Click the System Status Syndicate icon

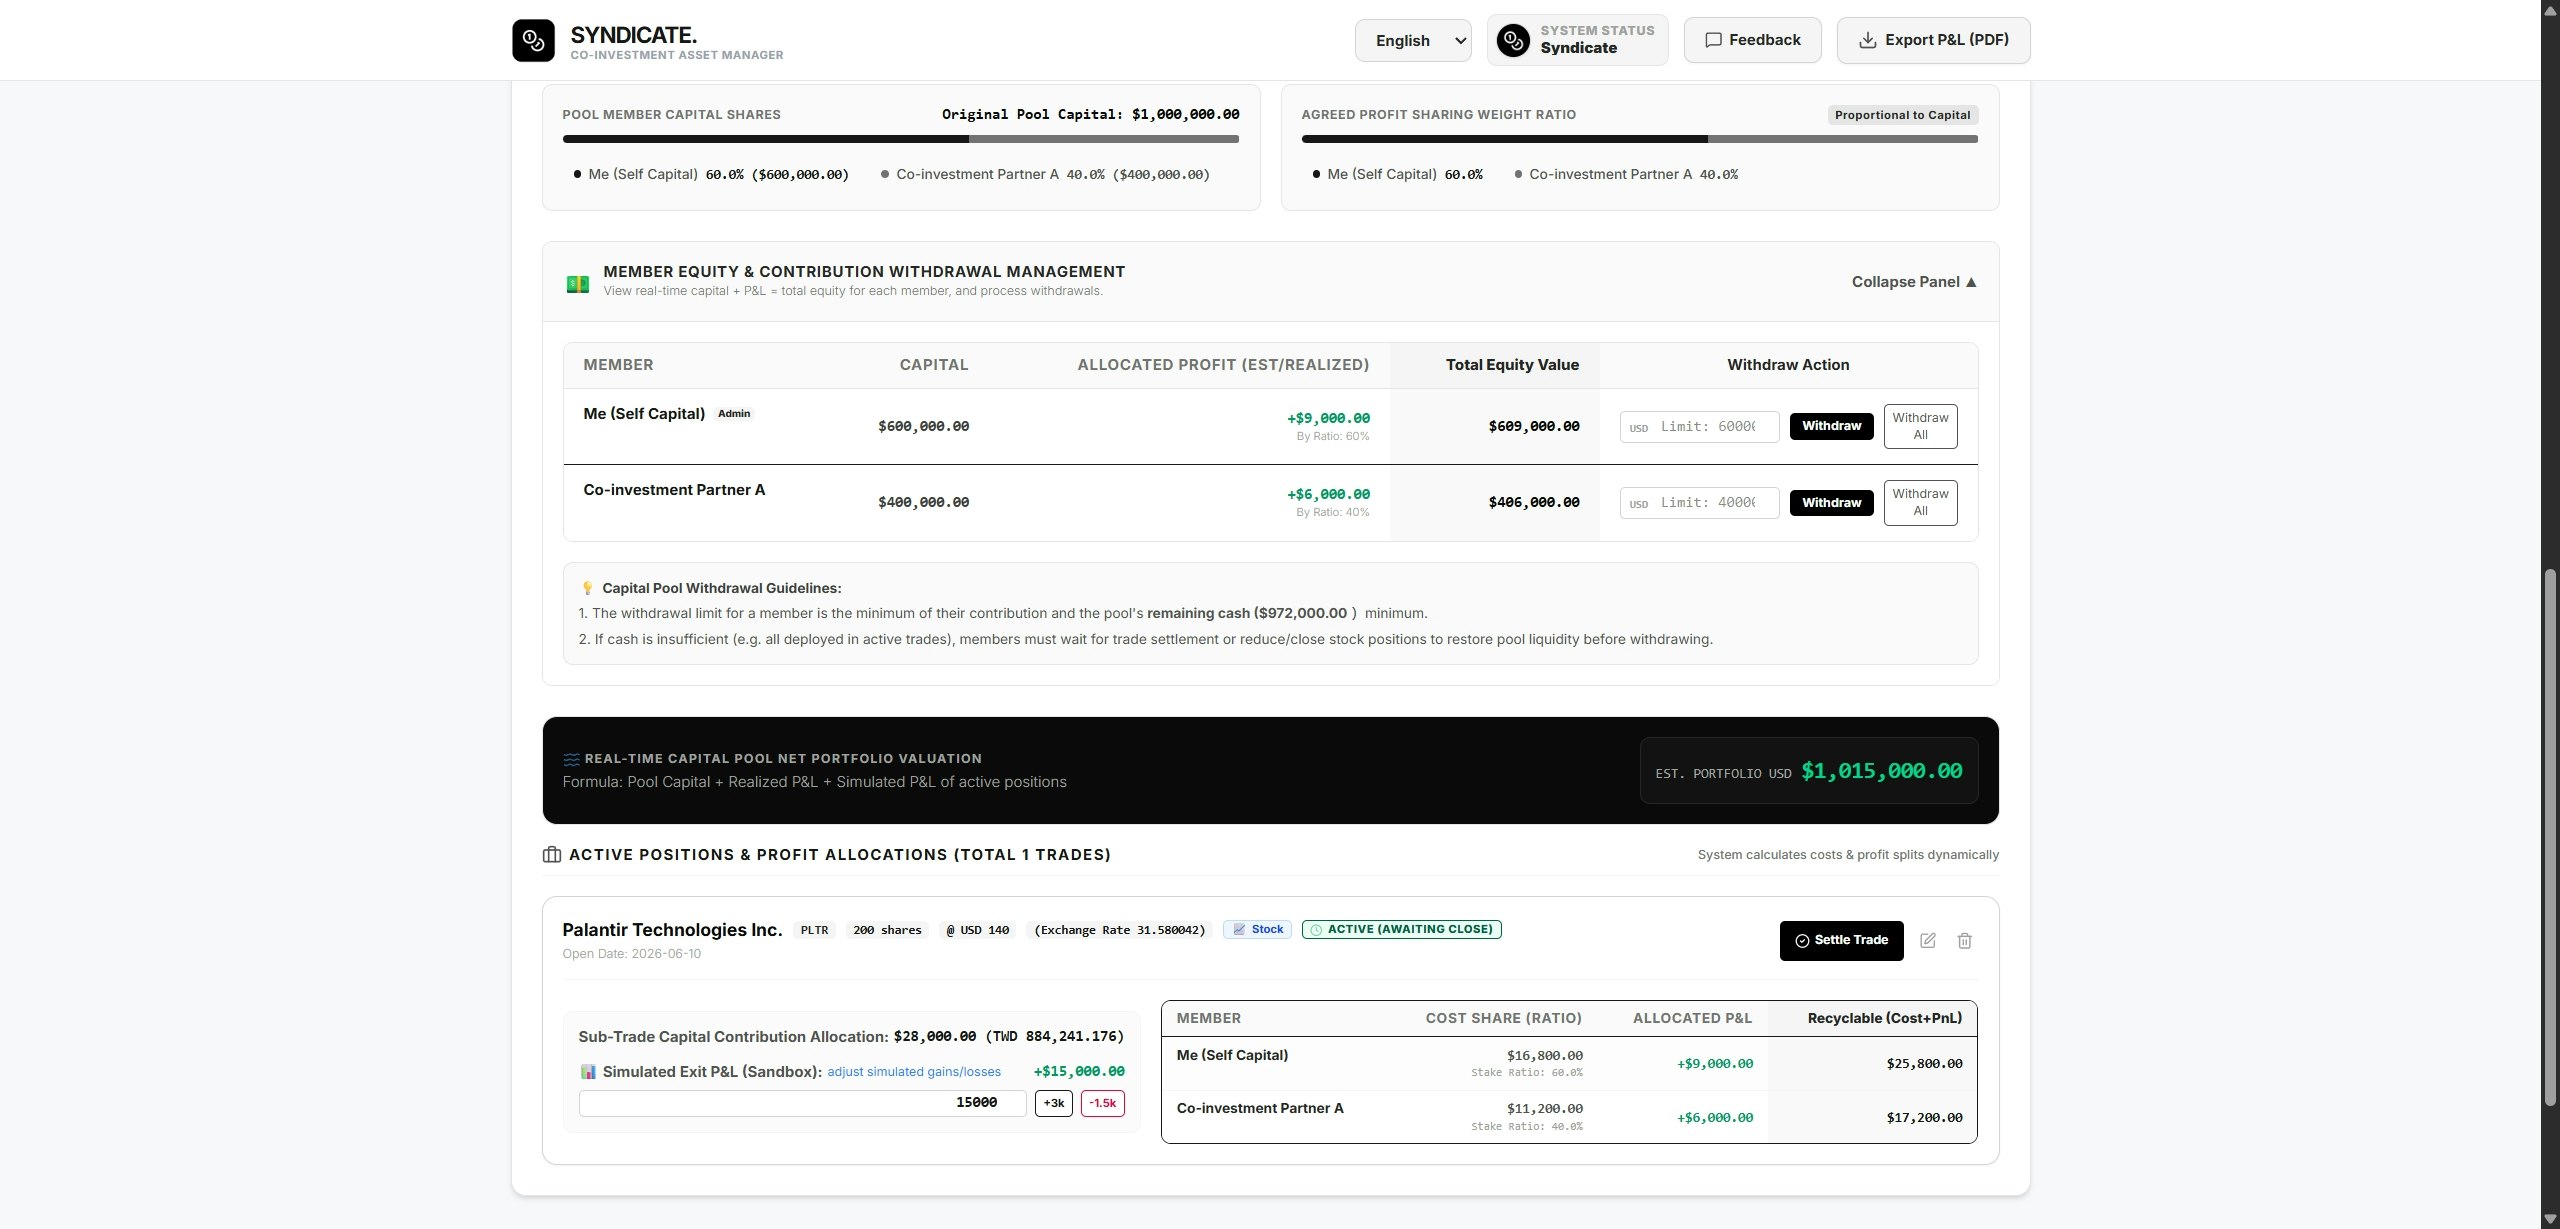(x=1513, y=41)
